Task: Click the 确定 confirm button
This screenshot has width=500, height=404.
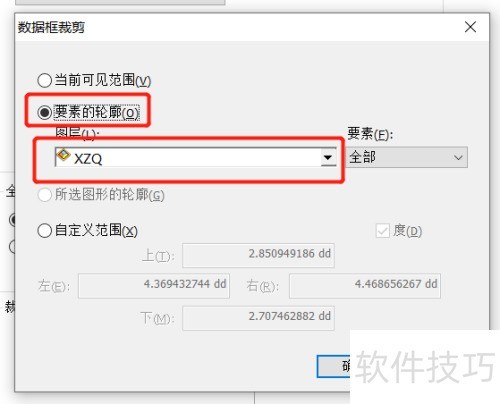Action: click(x=333, y=366)
